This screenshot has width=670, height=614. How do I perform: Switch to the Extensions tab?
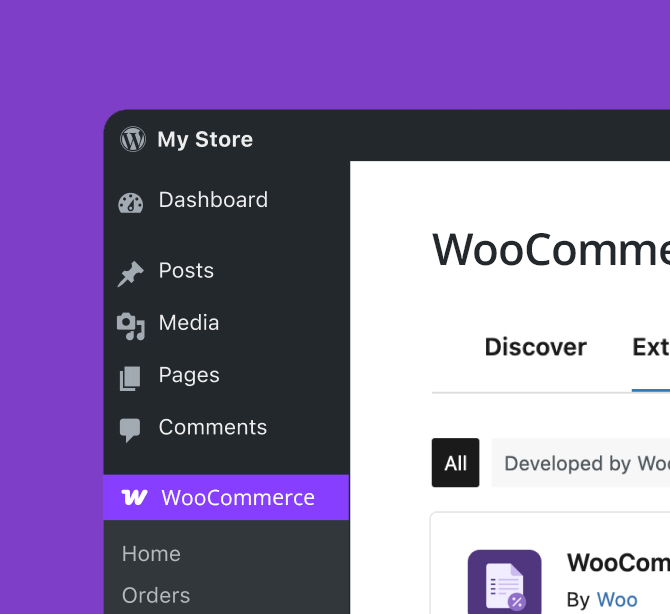tap(651, 347)
